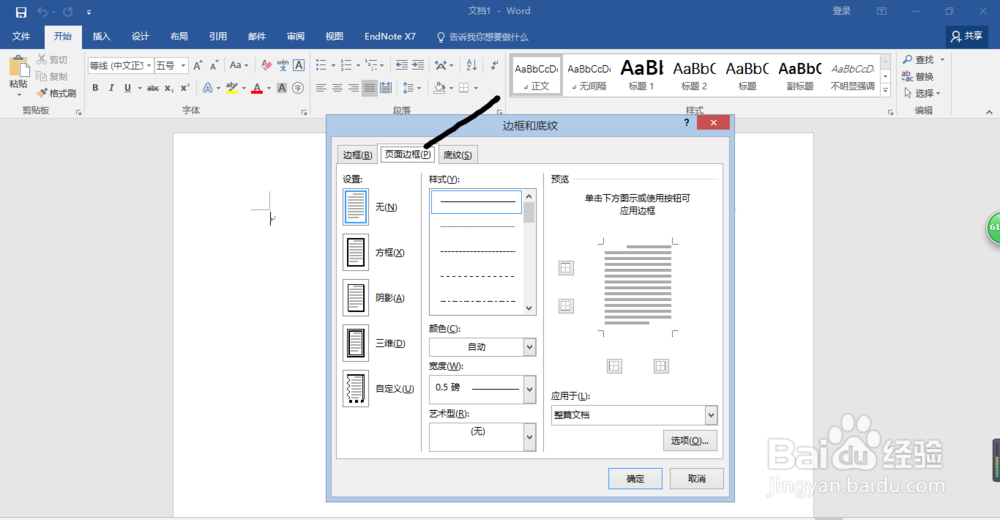Switch to 底纹(S) tab in dialog
The image size is (1000, 520).
point(457,155)
